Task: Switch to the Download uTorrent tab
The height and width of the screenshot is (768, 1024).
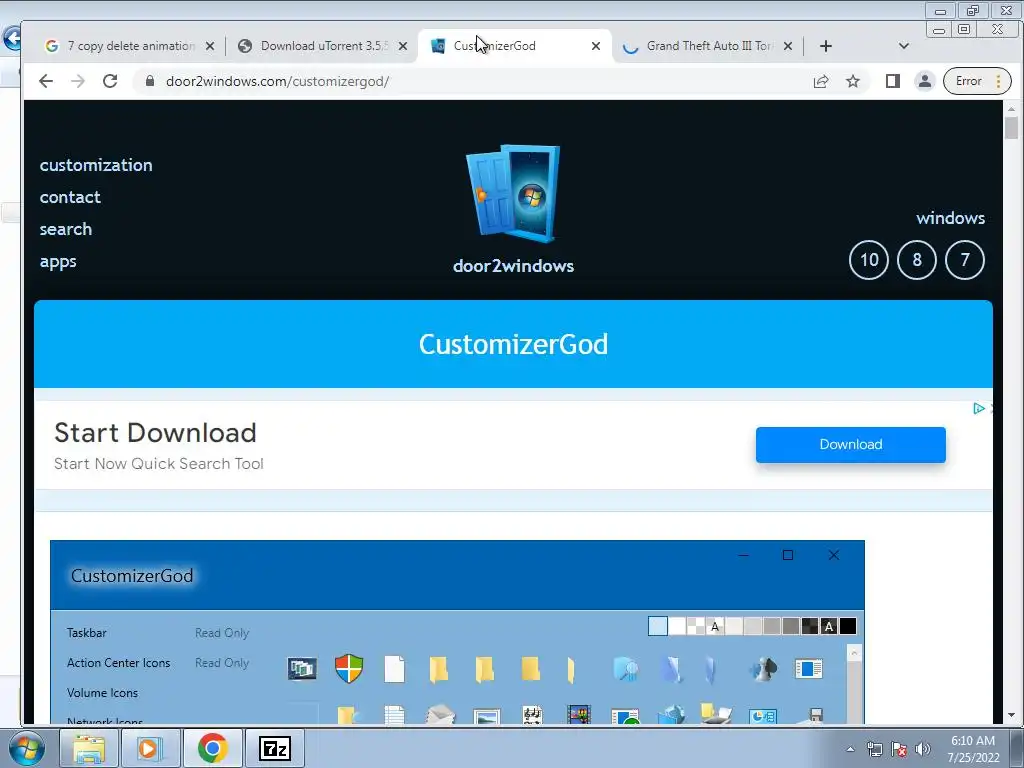Action: 324,46
